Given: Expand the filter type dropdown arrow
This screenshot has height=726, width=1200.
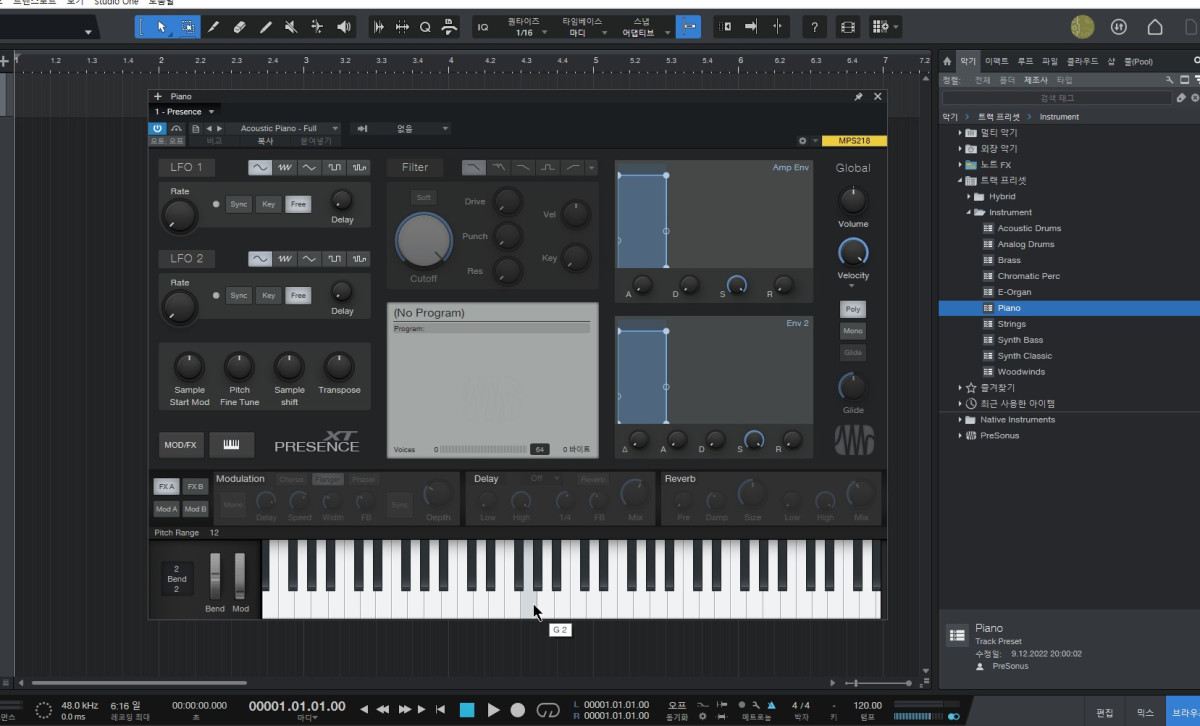Looking at the screenshot, I should click(x=592, y=168).
